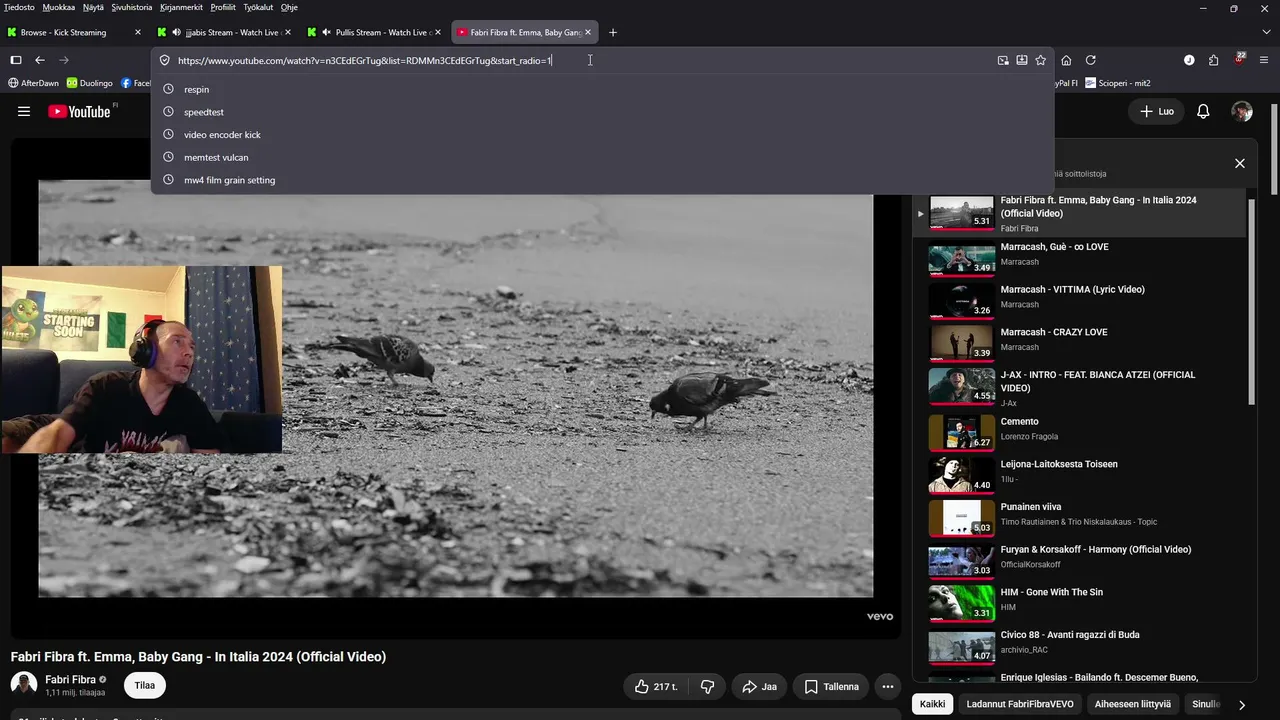Choose 'video encoder kick' suggestion
Viewport: 1280px width, 720px height.
(x=602, y=135)
